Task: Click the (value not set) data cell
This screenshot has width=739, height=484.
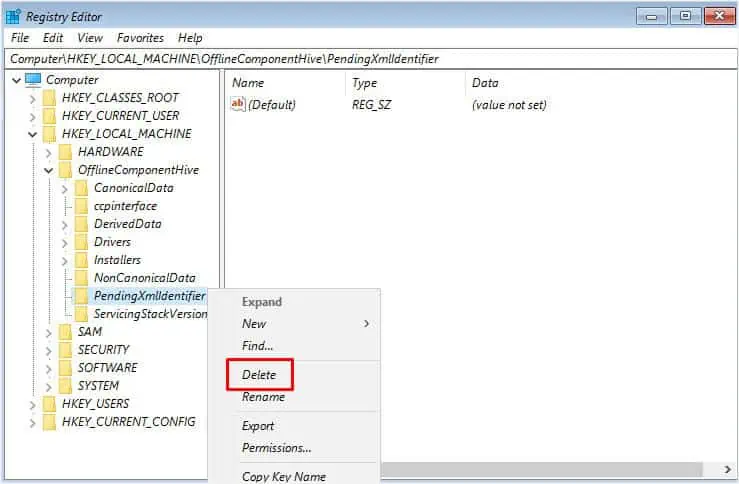Action: point(509,105)
